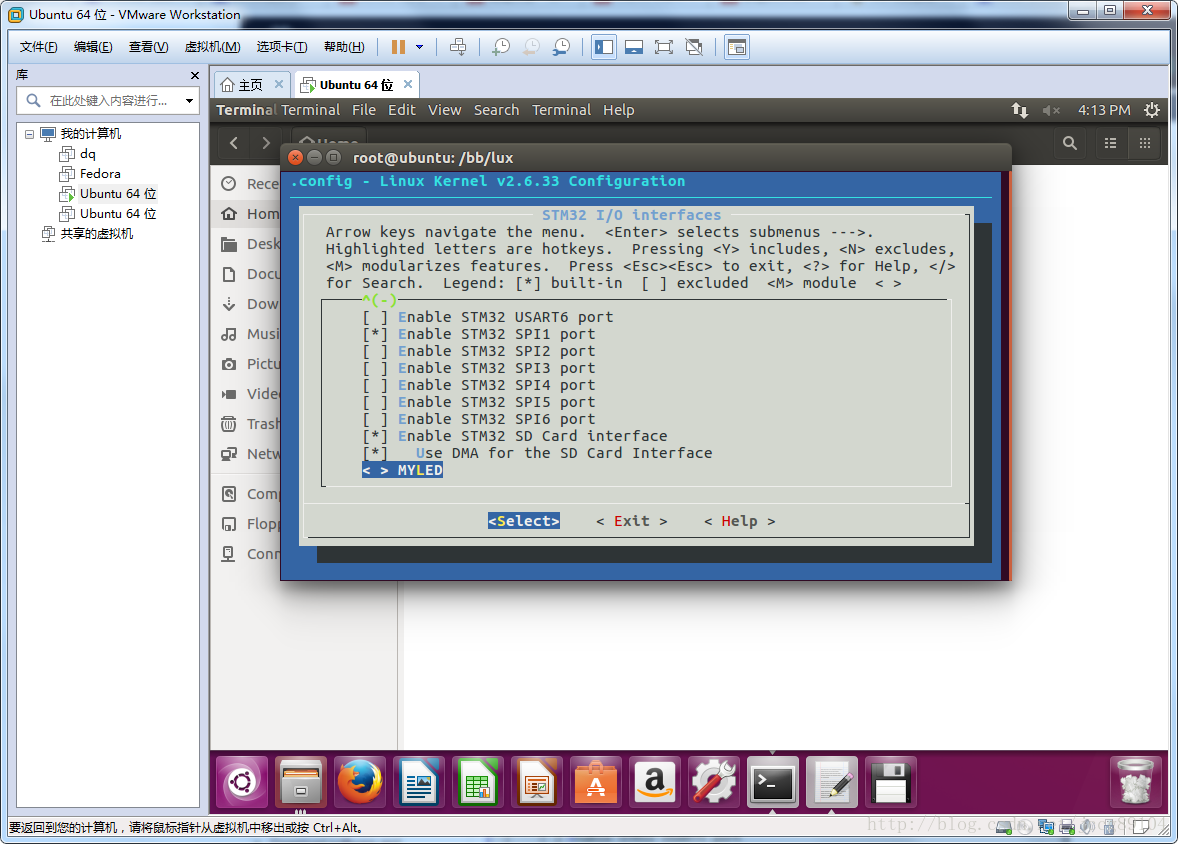1178x844 pixels.
Task: Go forward in the file manager
Action: point(265,143)
